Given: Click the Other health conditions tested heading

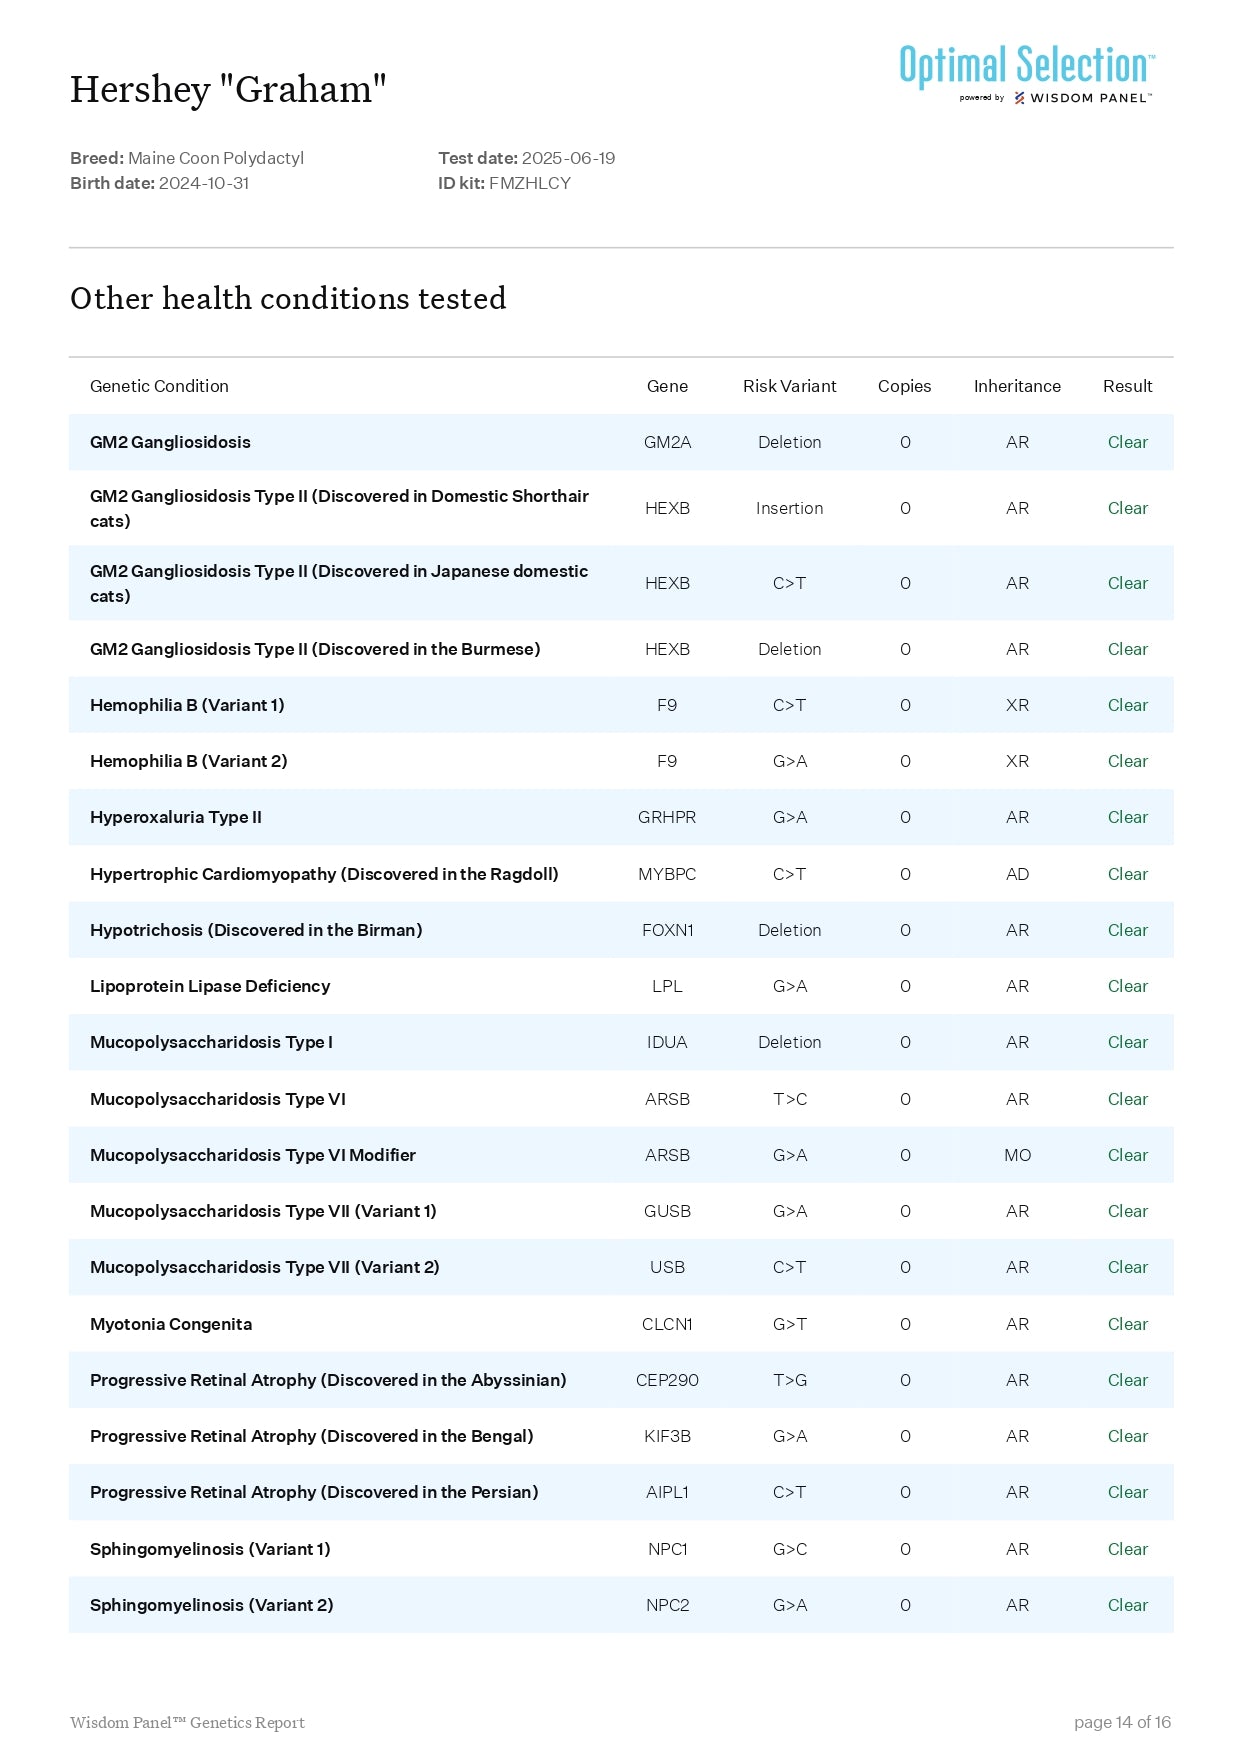Looking at the screenshot, I should click(288, 298).
